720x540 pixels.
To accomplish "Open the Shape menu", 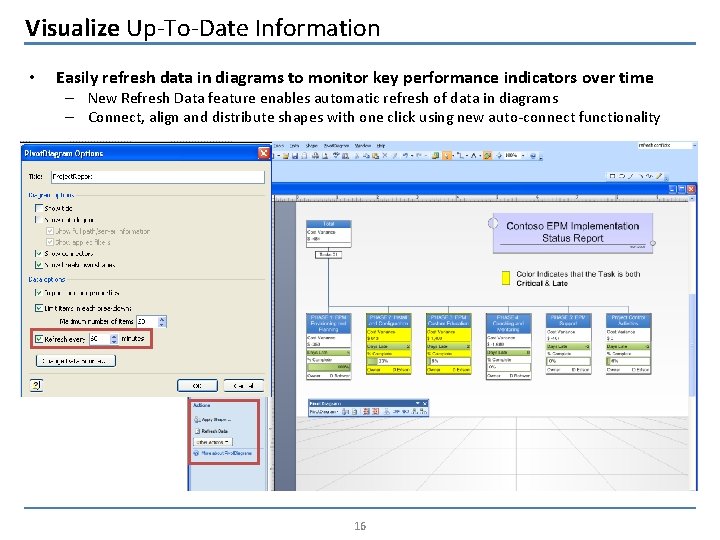I will coord(312,146).
